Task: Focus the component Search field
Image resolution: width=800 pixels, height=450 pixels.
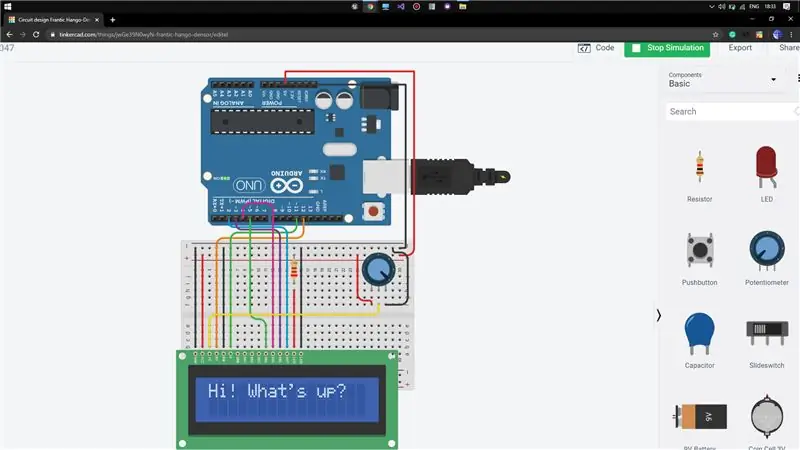Action: [733, 111]
